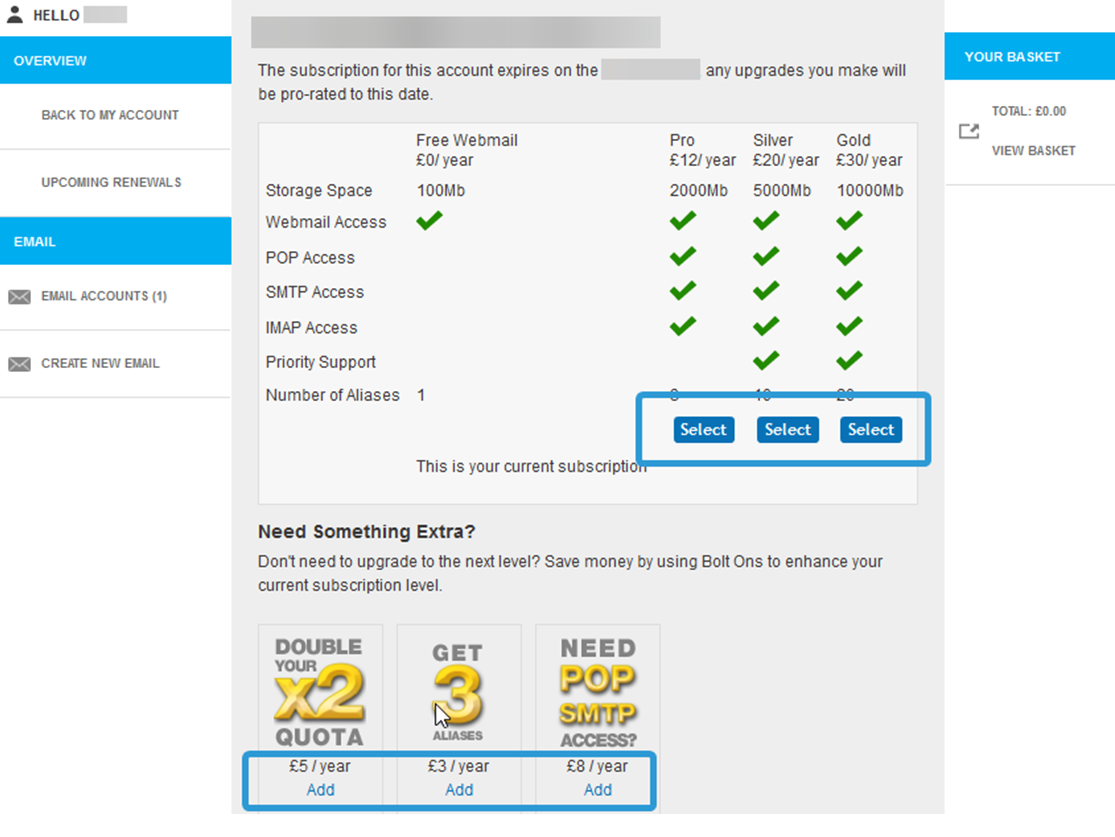
Task: Click the basket share icon near View Basket
Action: (x=968, y=131)
